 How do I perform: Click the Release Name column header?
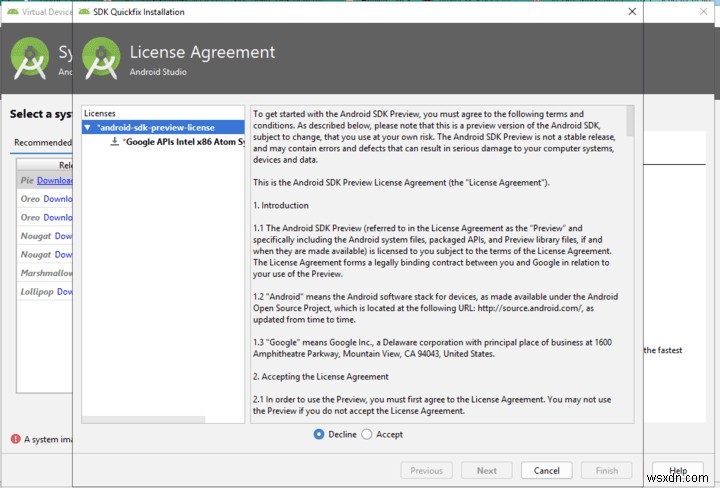pos(45,165)
